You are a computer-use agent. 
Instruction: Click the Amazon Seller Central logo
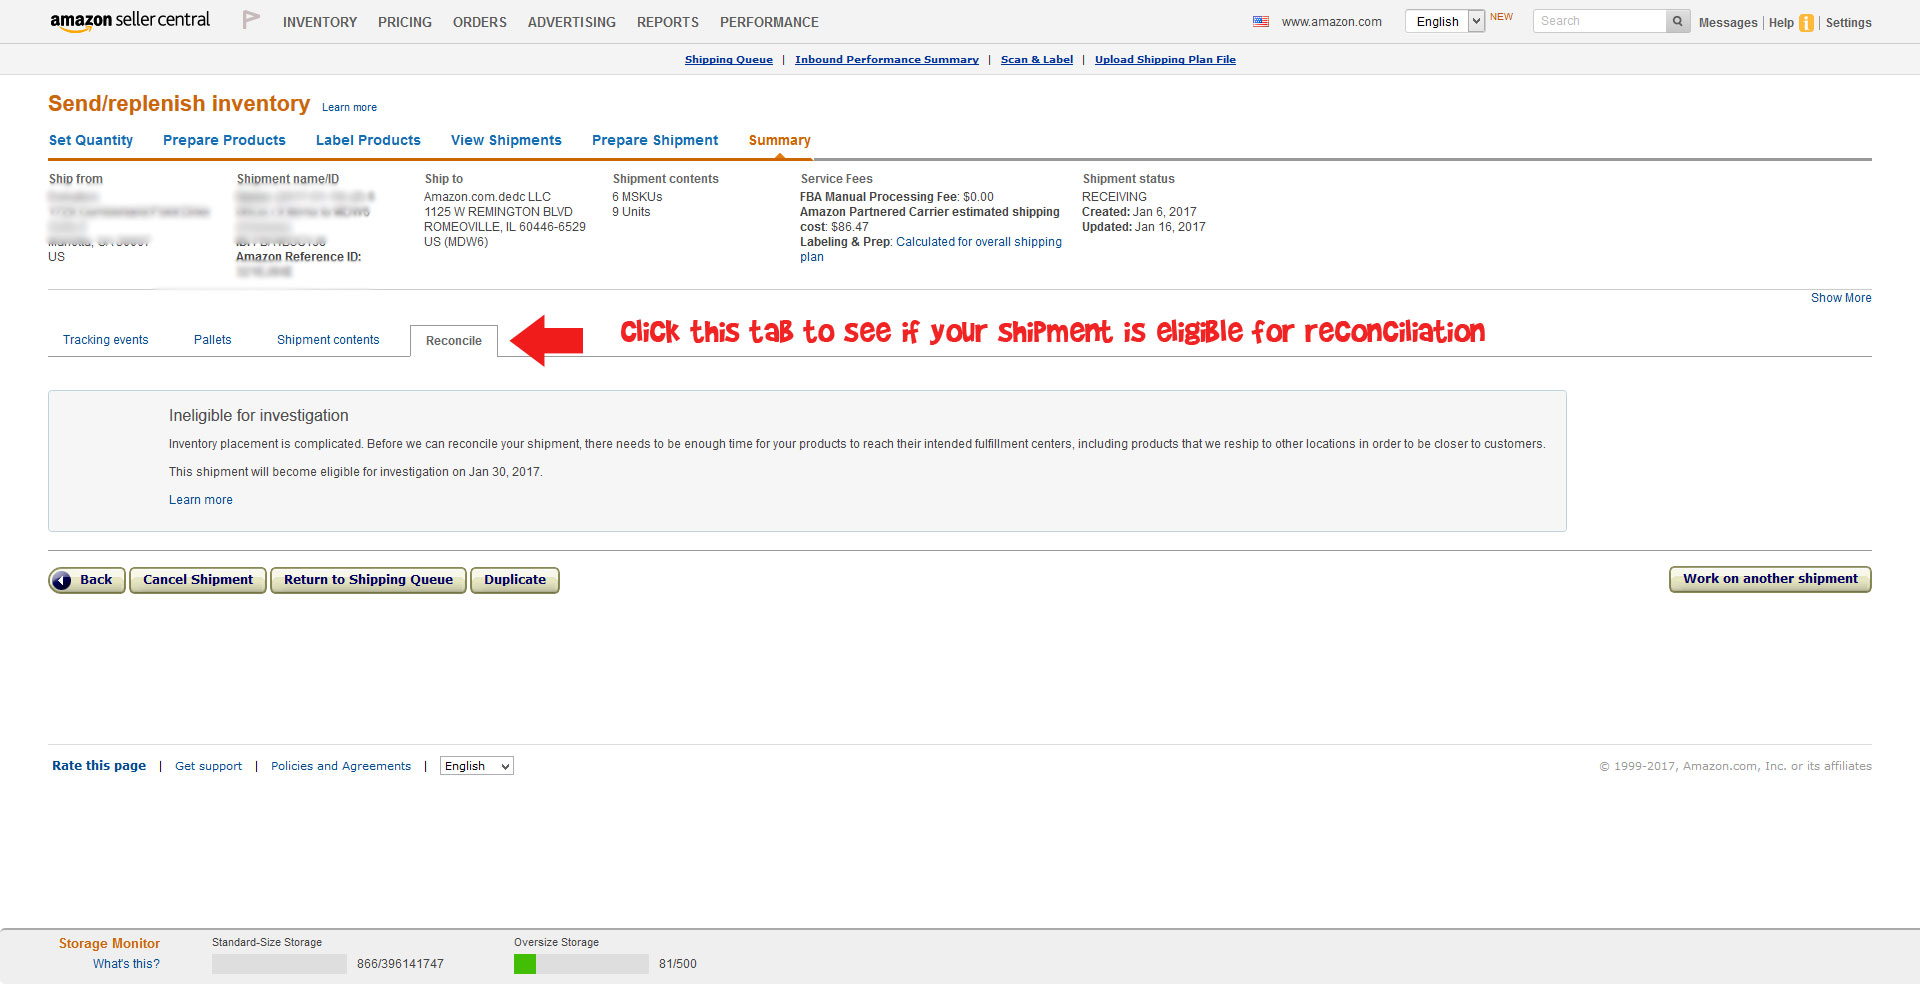pos(130,21)
